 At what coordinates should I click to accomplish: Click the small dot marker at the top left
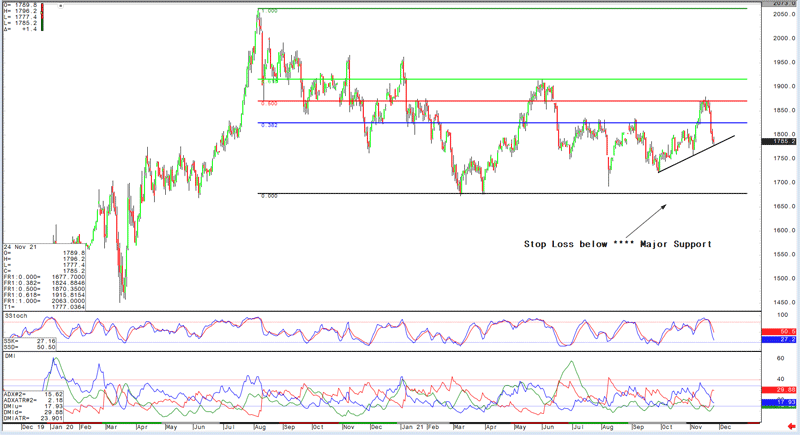(61, 7)
